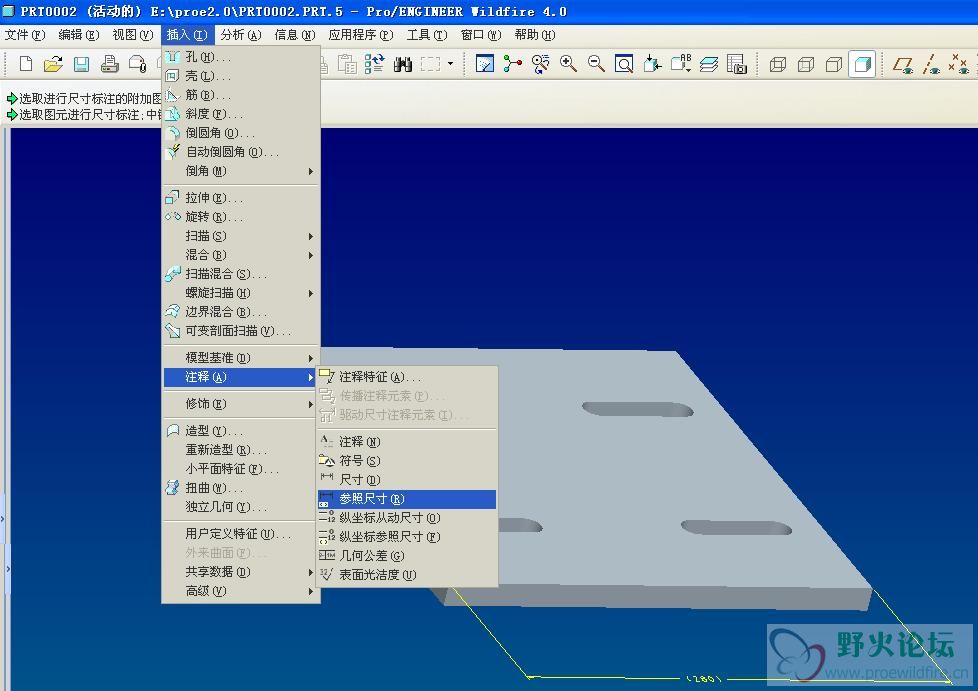Select 表面光洁度(U) surface finish
Screen dimensions: 978x691
(407, 575)
